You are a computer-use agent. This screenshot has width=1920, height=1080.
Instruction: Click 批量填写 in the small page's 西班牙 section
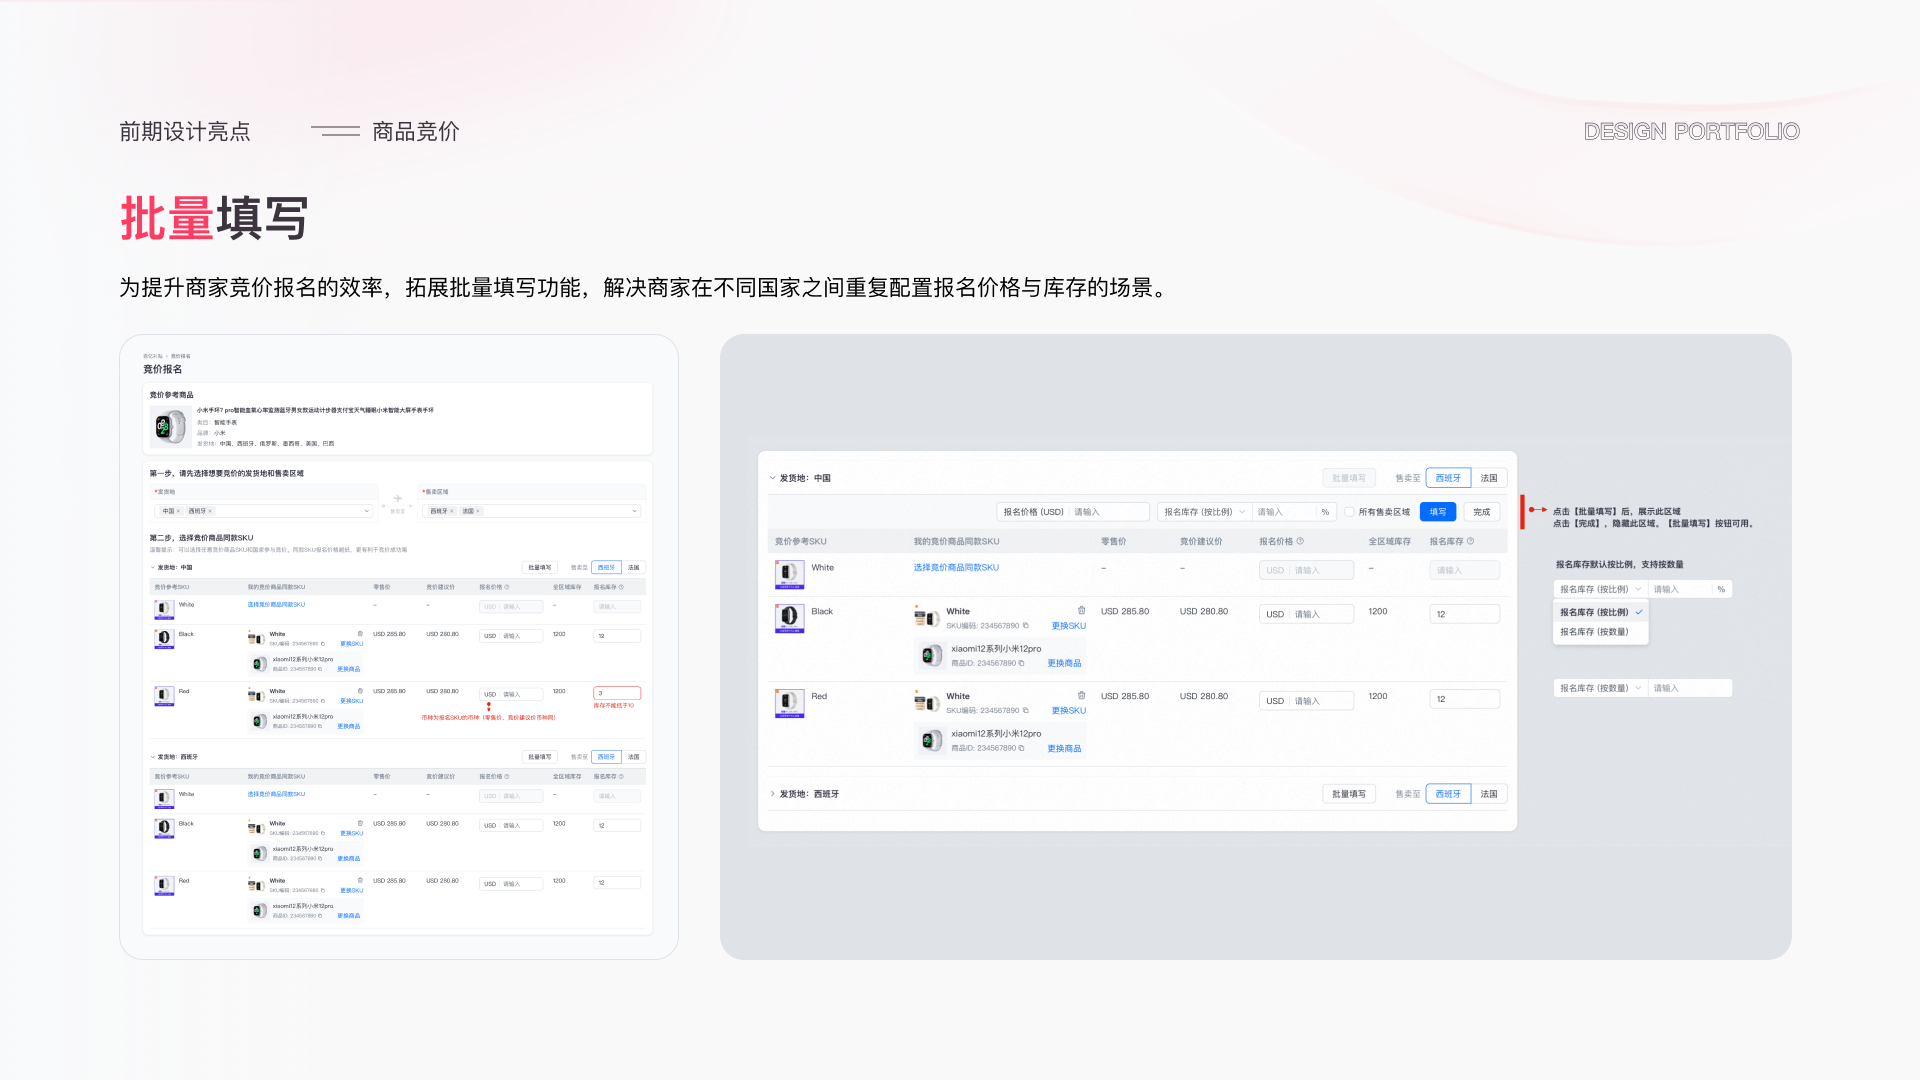click(540, 757)
